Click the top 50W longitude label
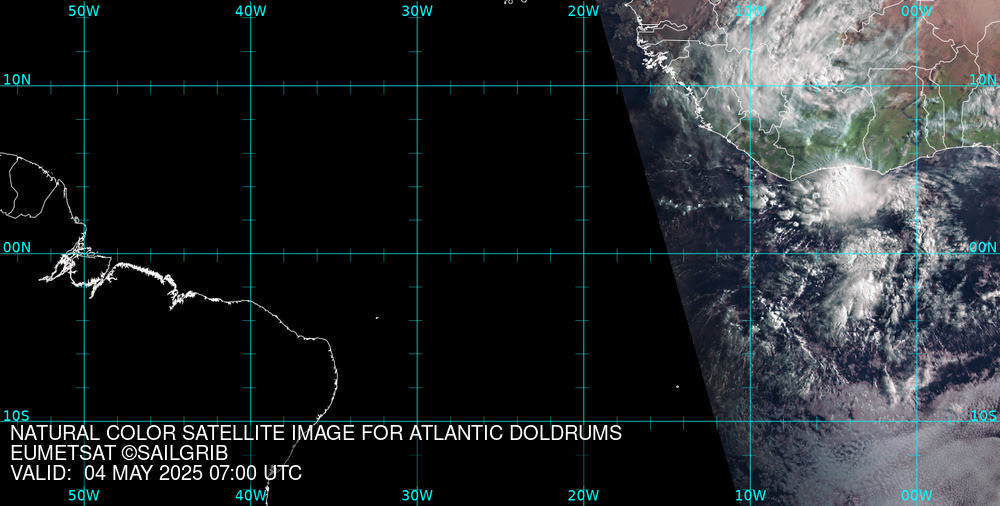Image resolution: width=1000 pixels, height=506 pixels. [84, 11]
